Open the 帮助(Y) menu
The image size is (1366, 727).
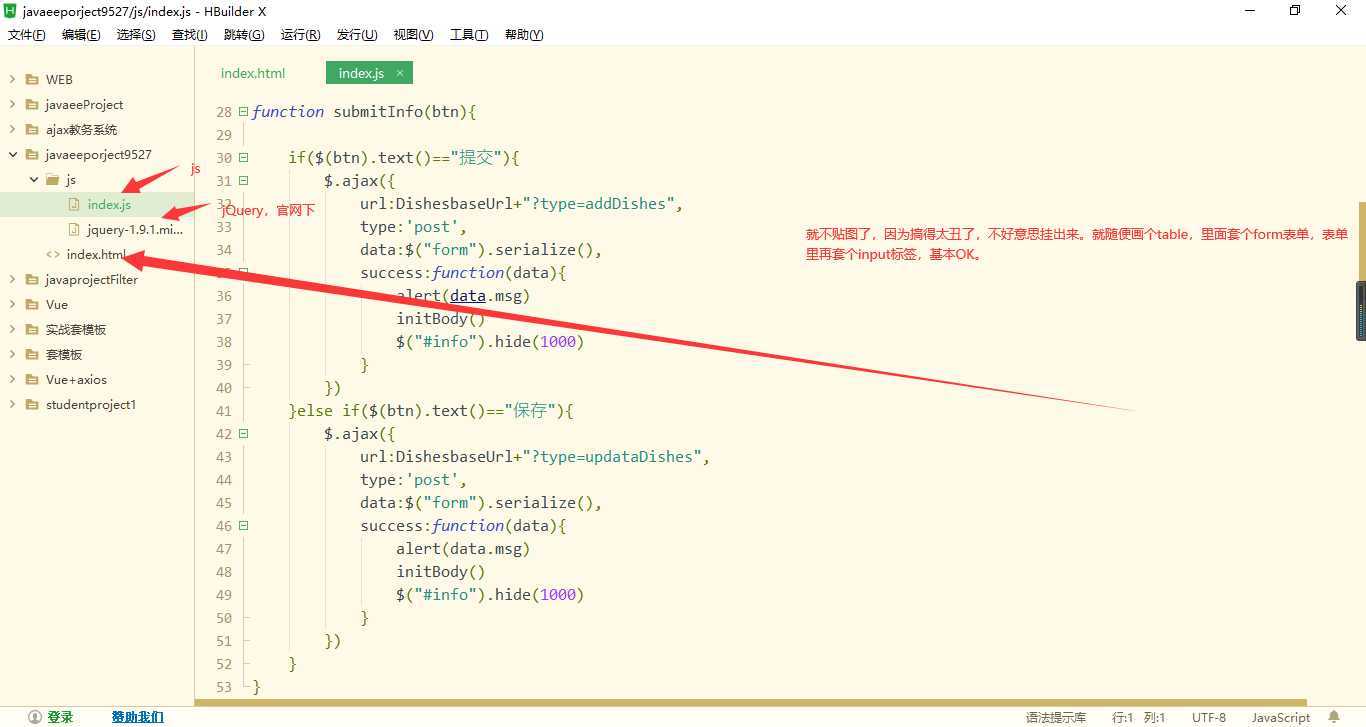(524, 35)
